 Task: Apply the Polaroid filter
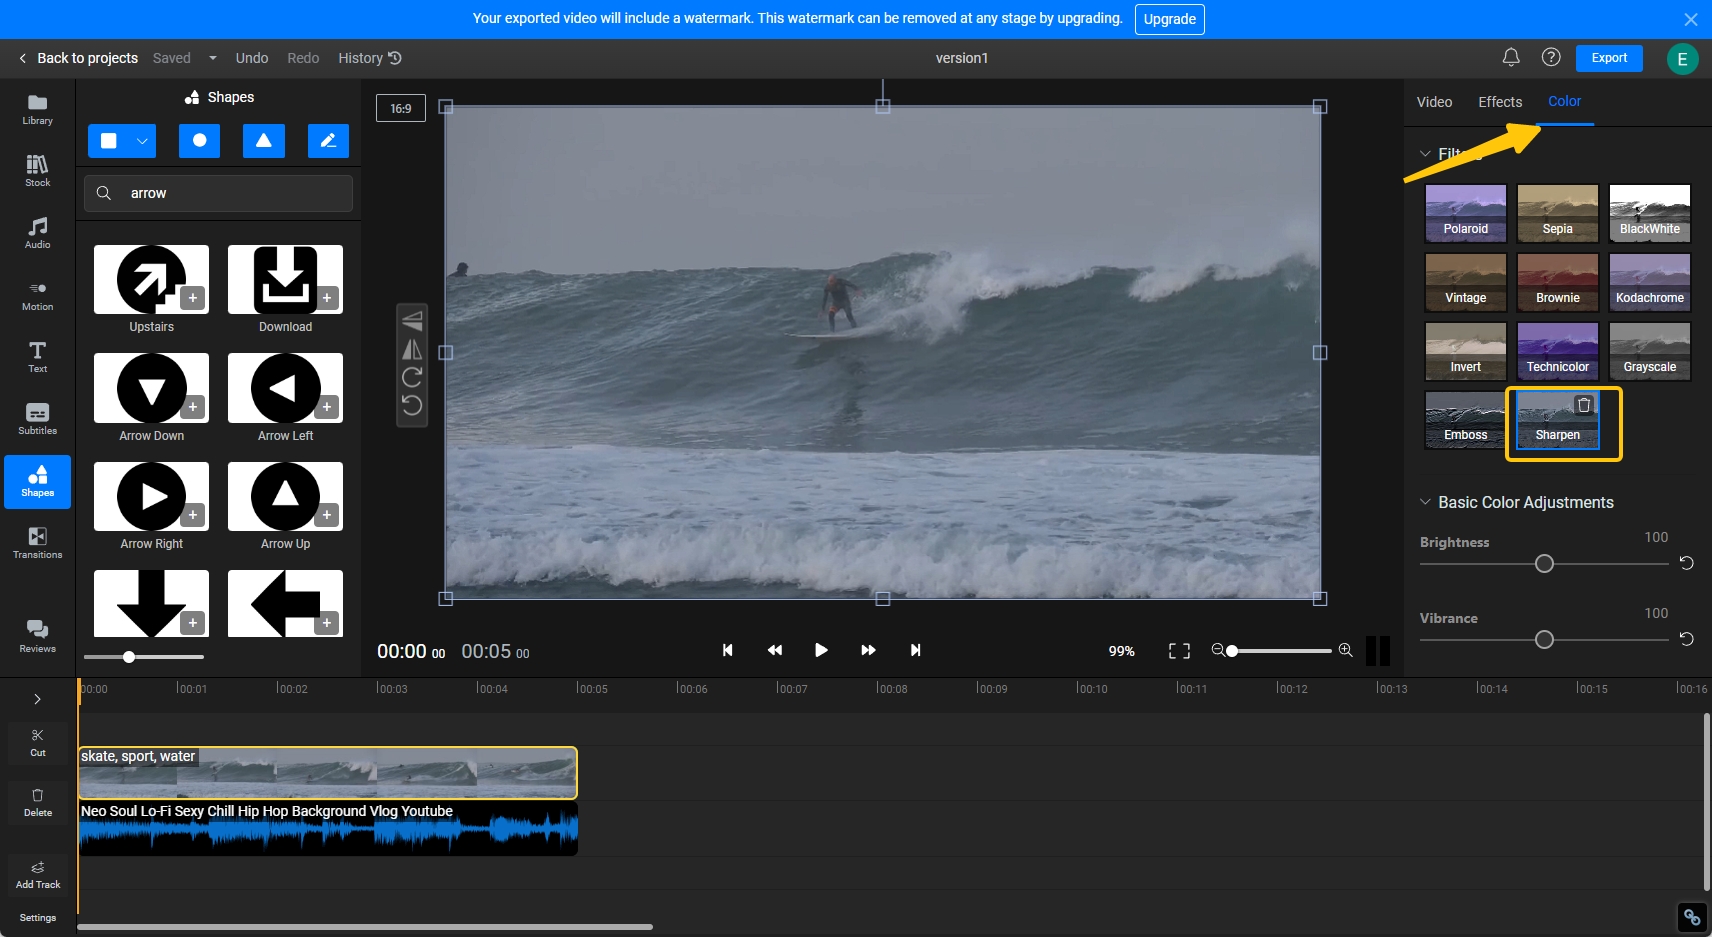tap(1465, 213)
